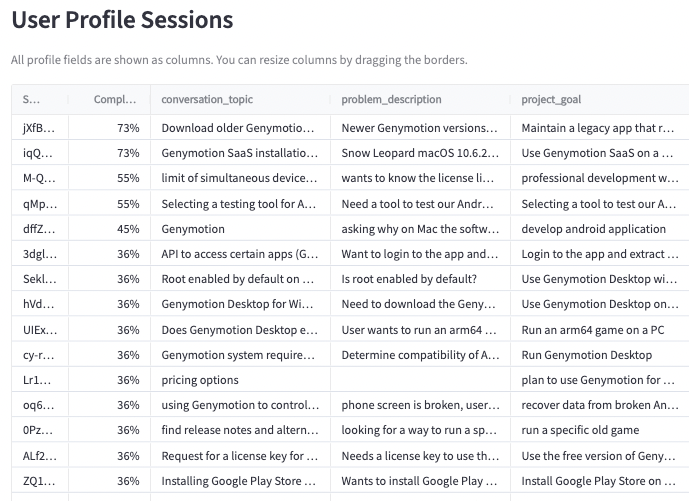This screenshot has width=689, height=501.
Task: Click the 'limit of simultaneous device...' cell
Action: [240, 178]
